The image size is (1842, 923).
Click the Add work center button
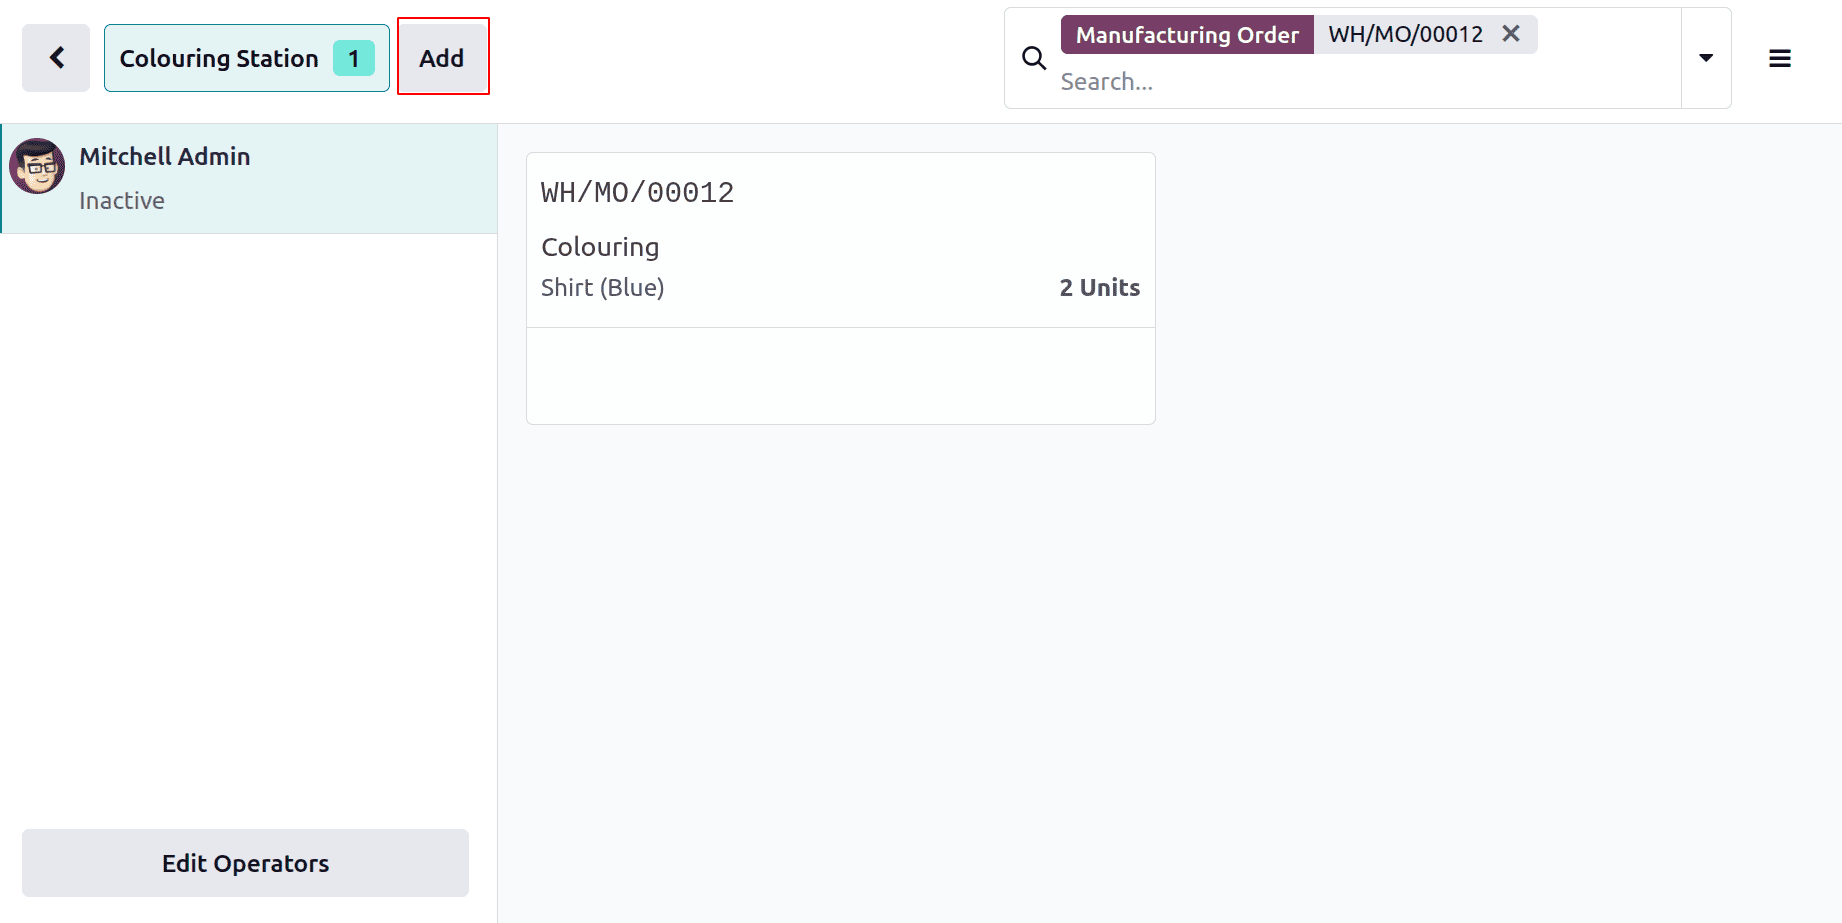coord(442,58)
